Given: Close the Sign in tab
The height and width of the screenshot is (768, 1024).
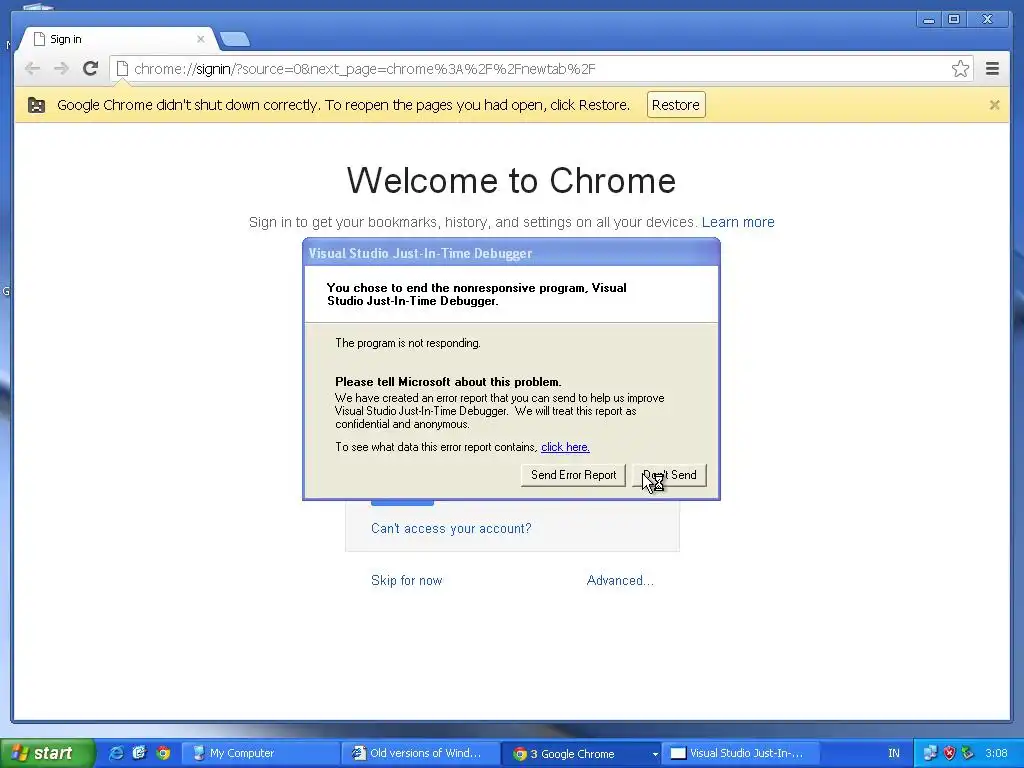Looking at the screenshot, I should tap(200, 39).
